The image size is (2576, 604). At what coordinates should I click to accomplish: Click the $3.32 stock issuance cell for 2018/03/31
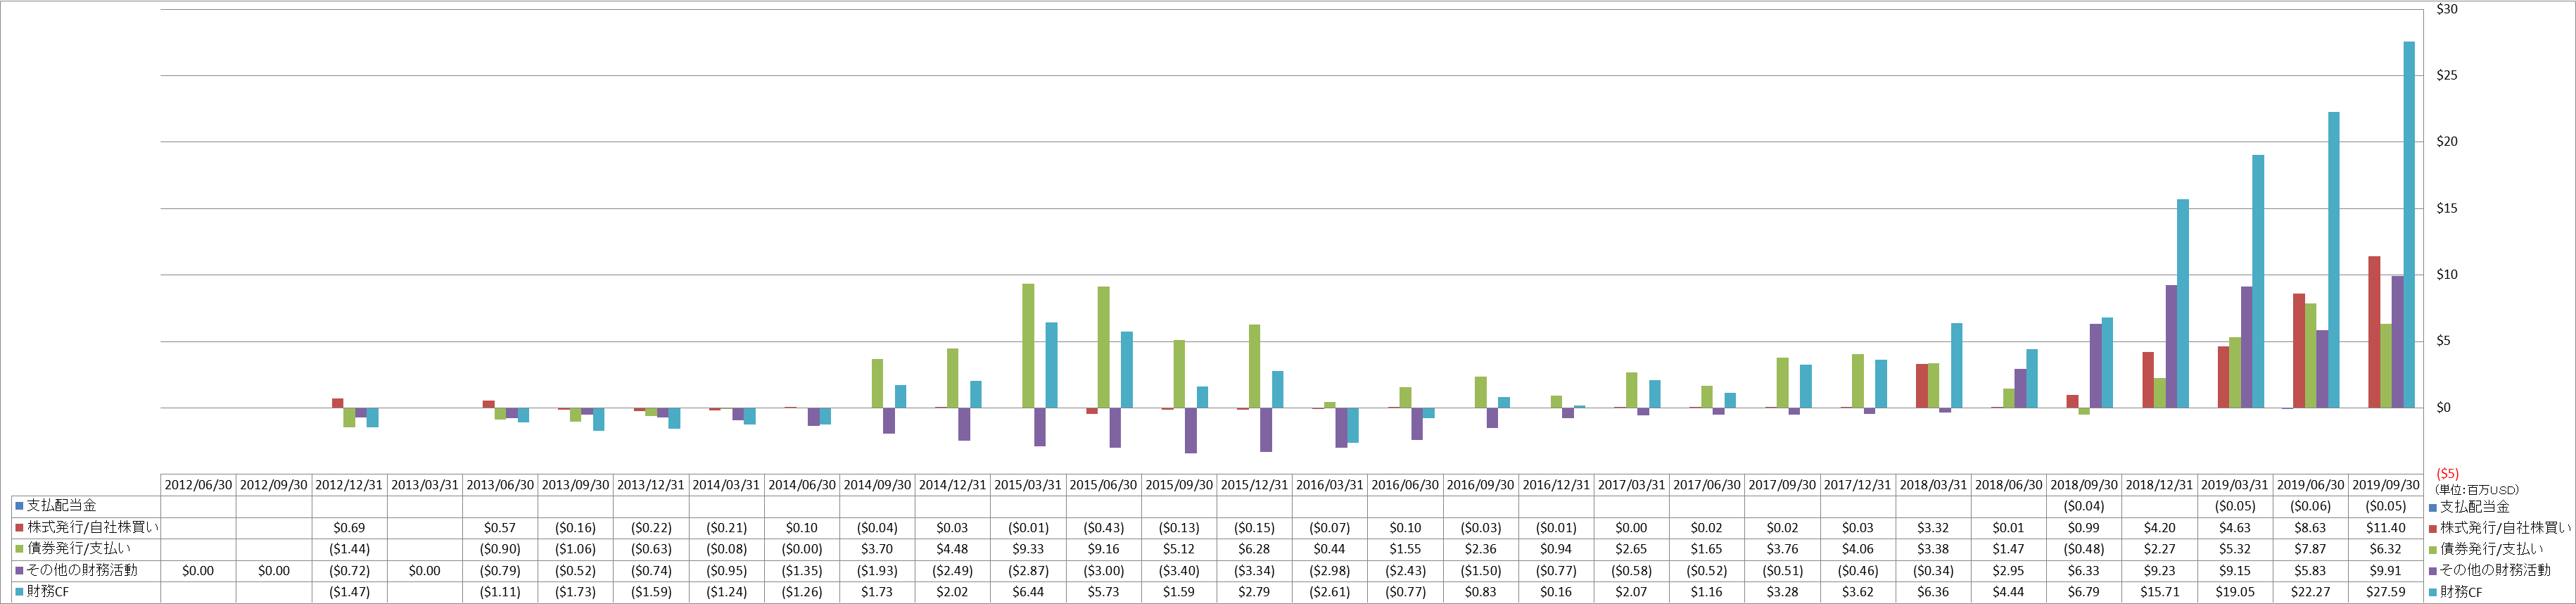pyautogui.click(x=1934, y=528)
